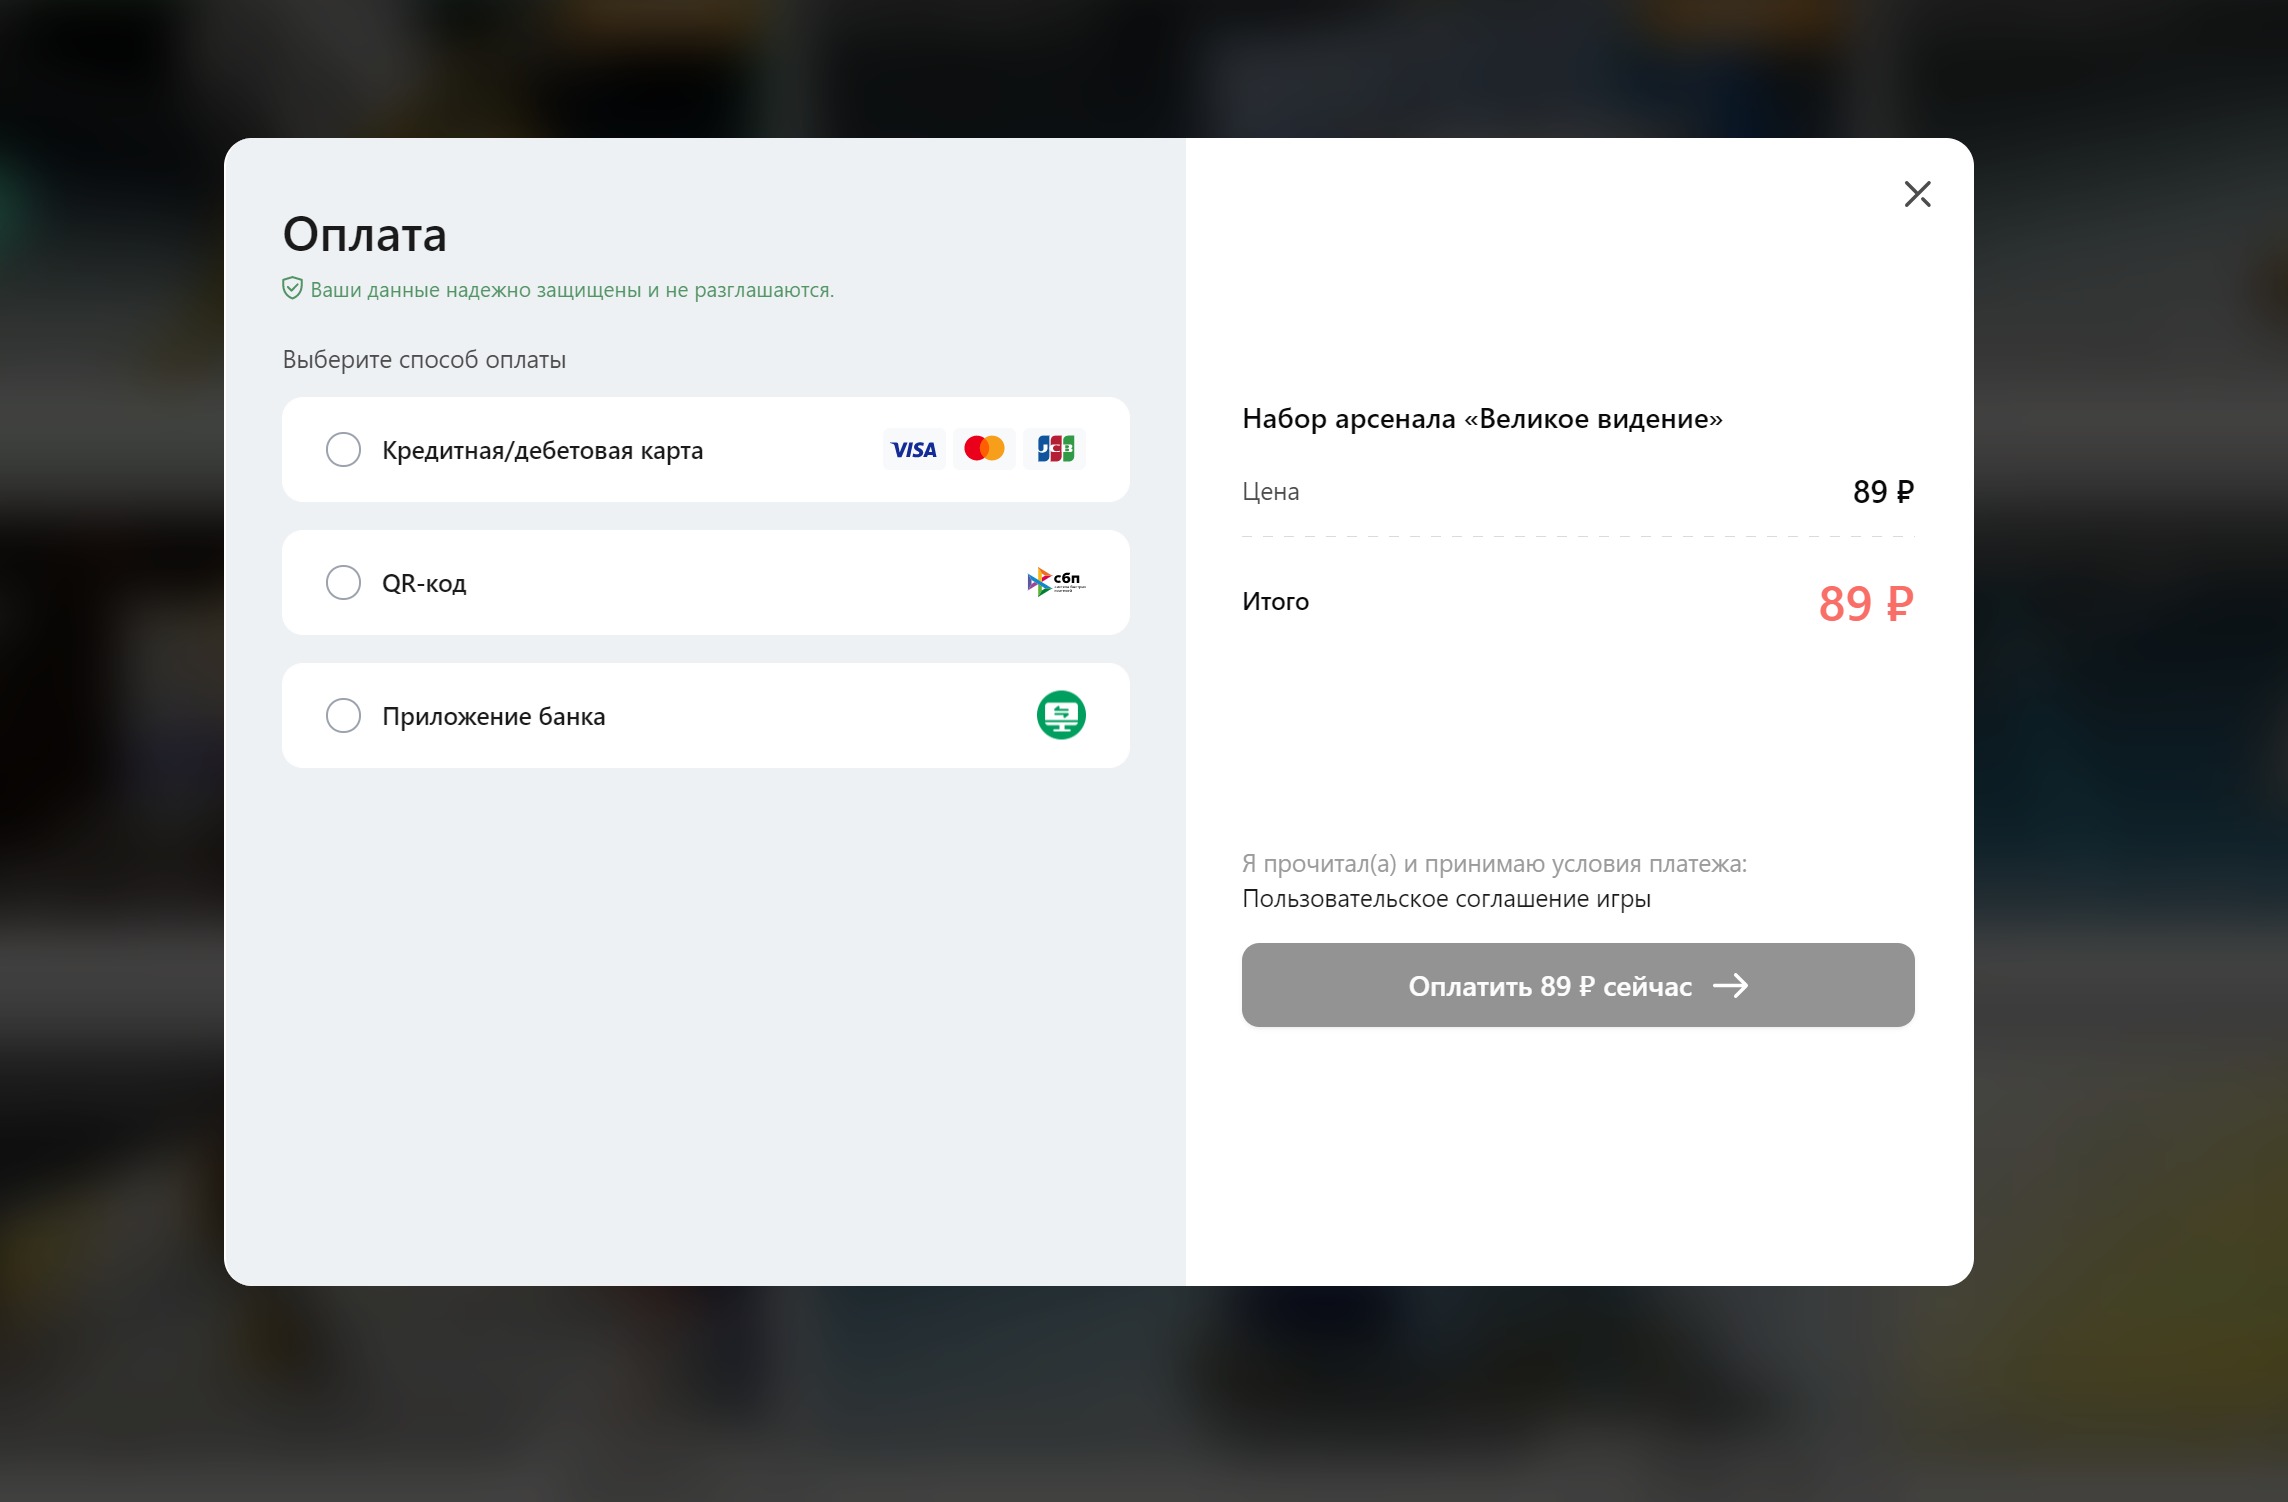2288x1502 pixels.
Task: Click the red Итого total 89 ₽
Action: (x=1865, y=604)
